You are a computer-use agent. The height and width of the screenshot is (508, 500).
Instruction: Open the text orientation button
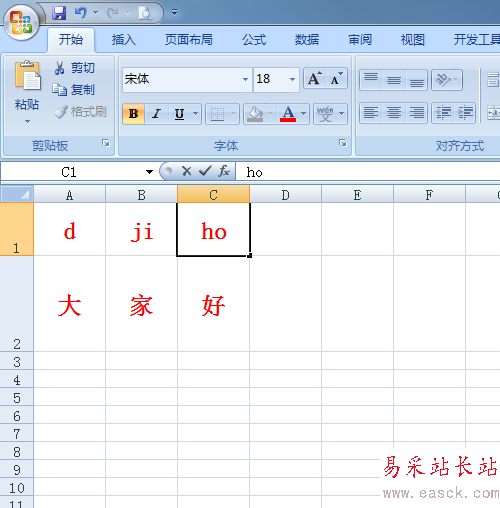click(x=447, y=79)
